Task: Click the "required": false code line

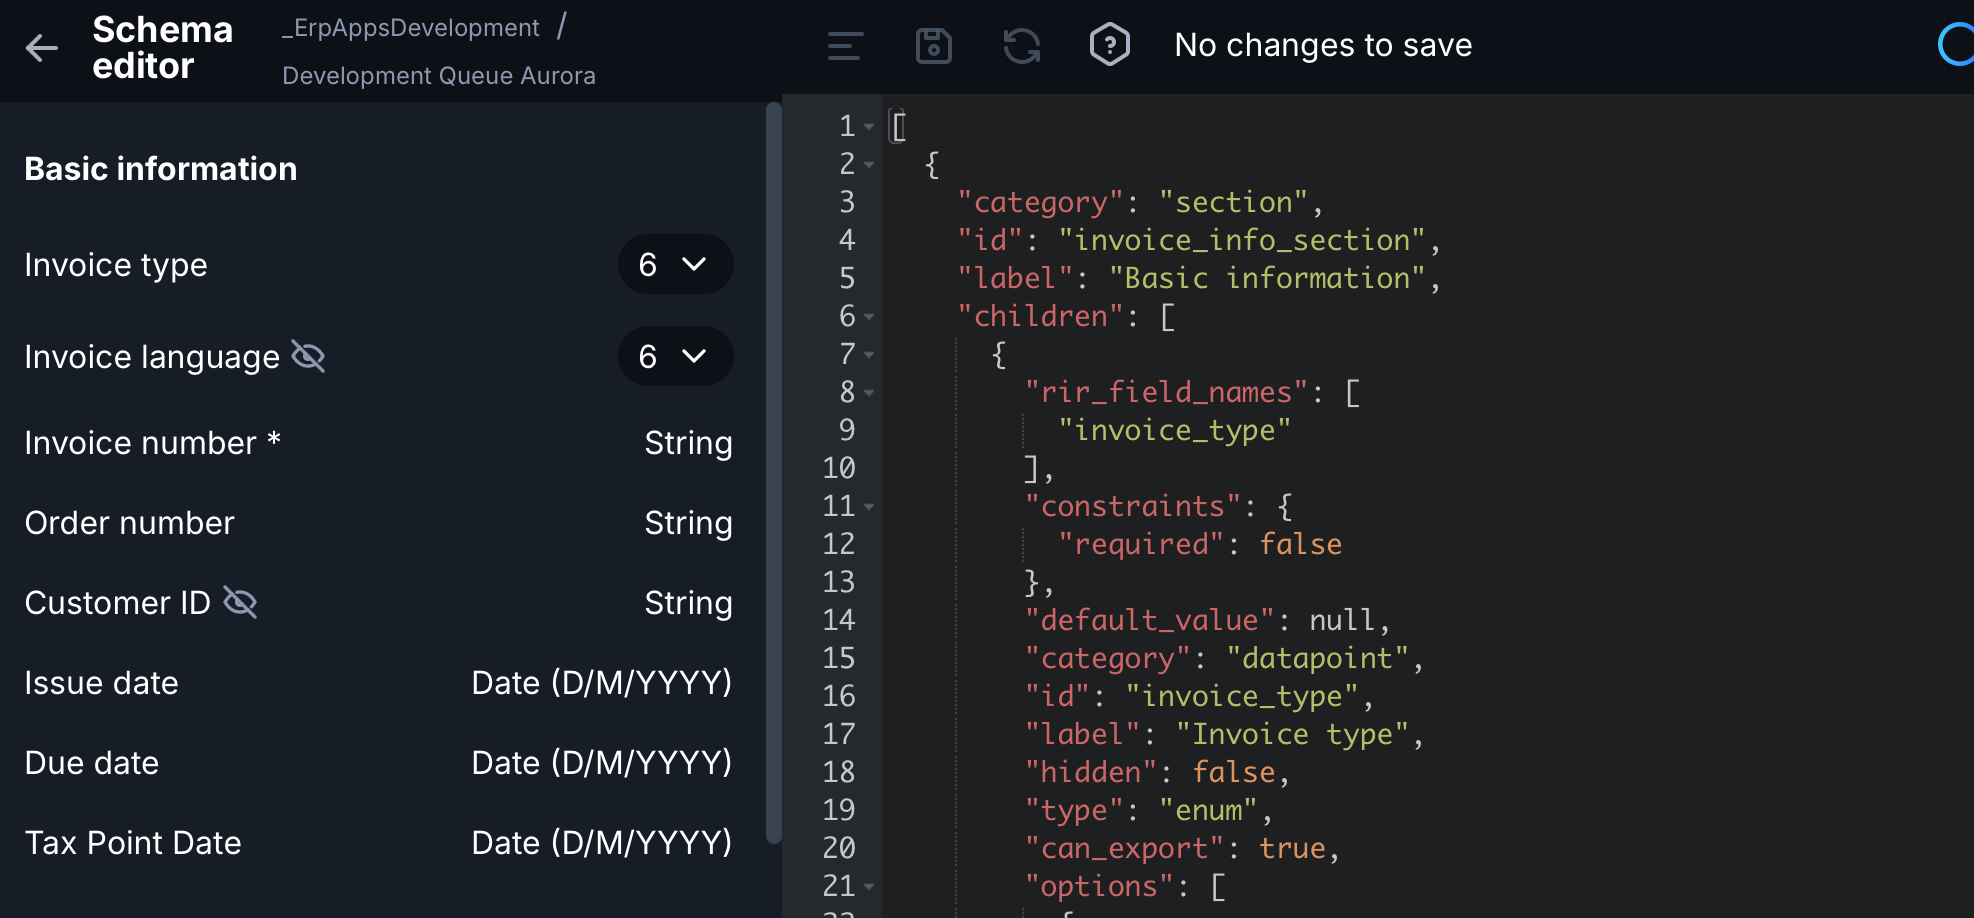Action: click(1200, 545)
